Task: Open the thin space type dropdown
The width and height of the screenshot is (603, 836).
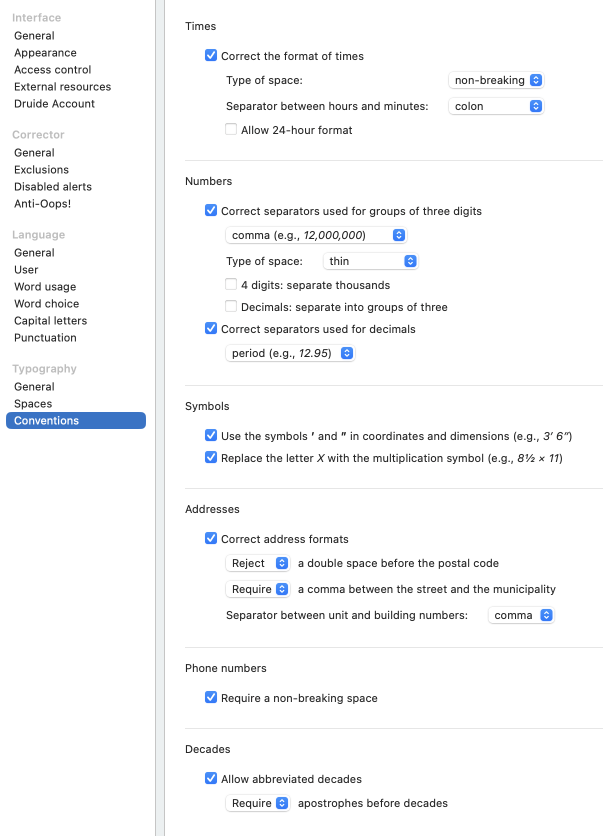Action: (x=371, y=261)
